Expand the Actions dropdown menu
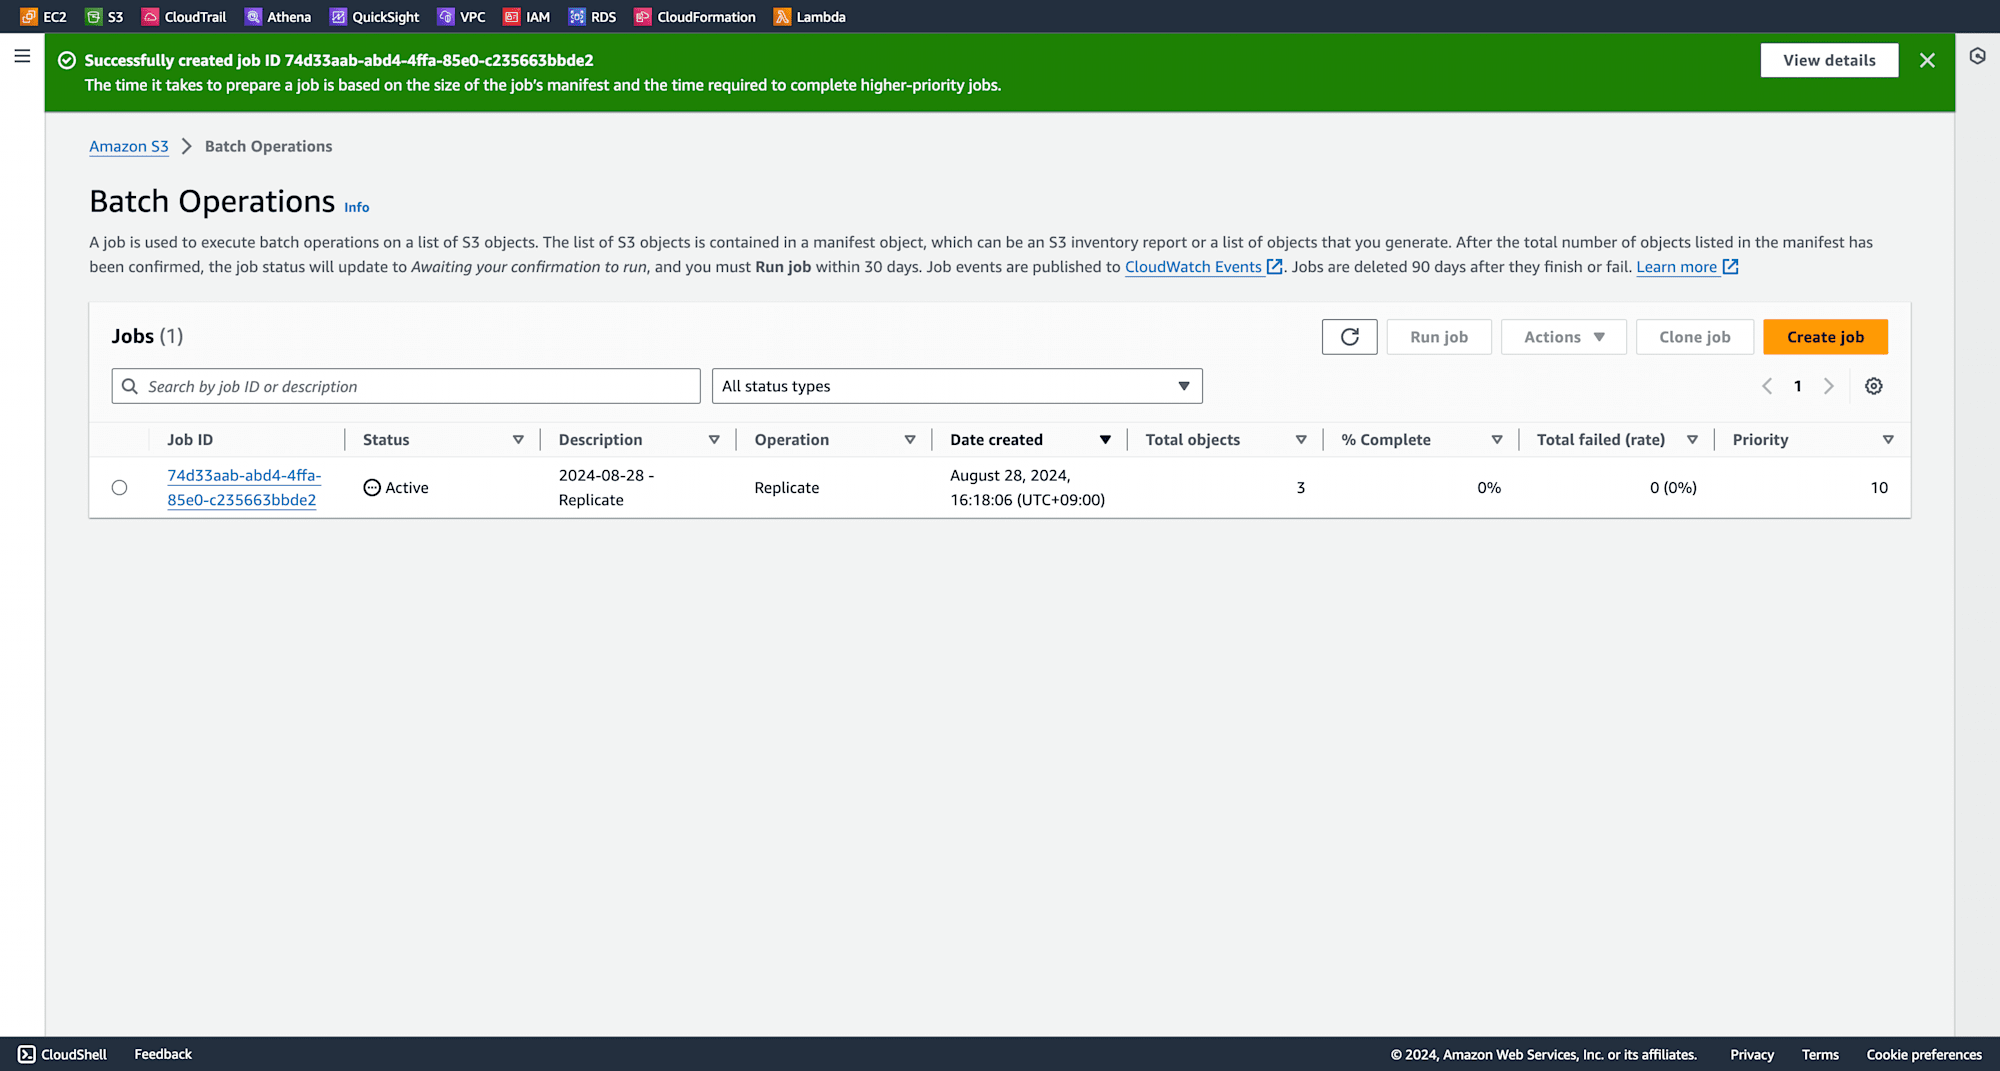Screen dimensions: 2000x1071 tap(1564, 337)
